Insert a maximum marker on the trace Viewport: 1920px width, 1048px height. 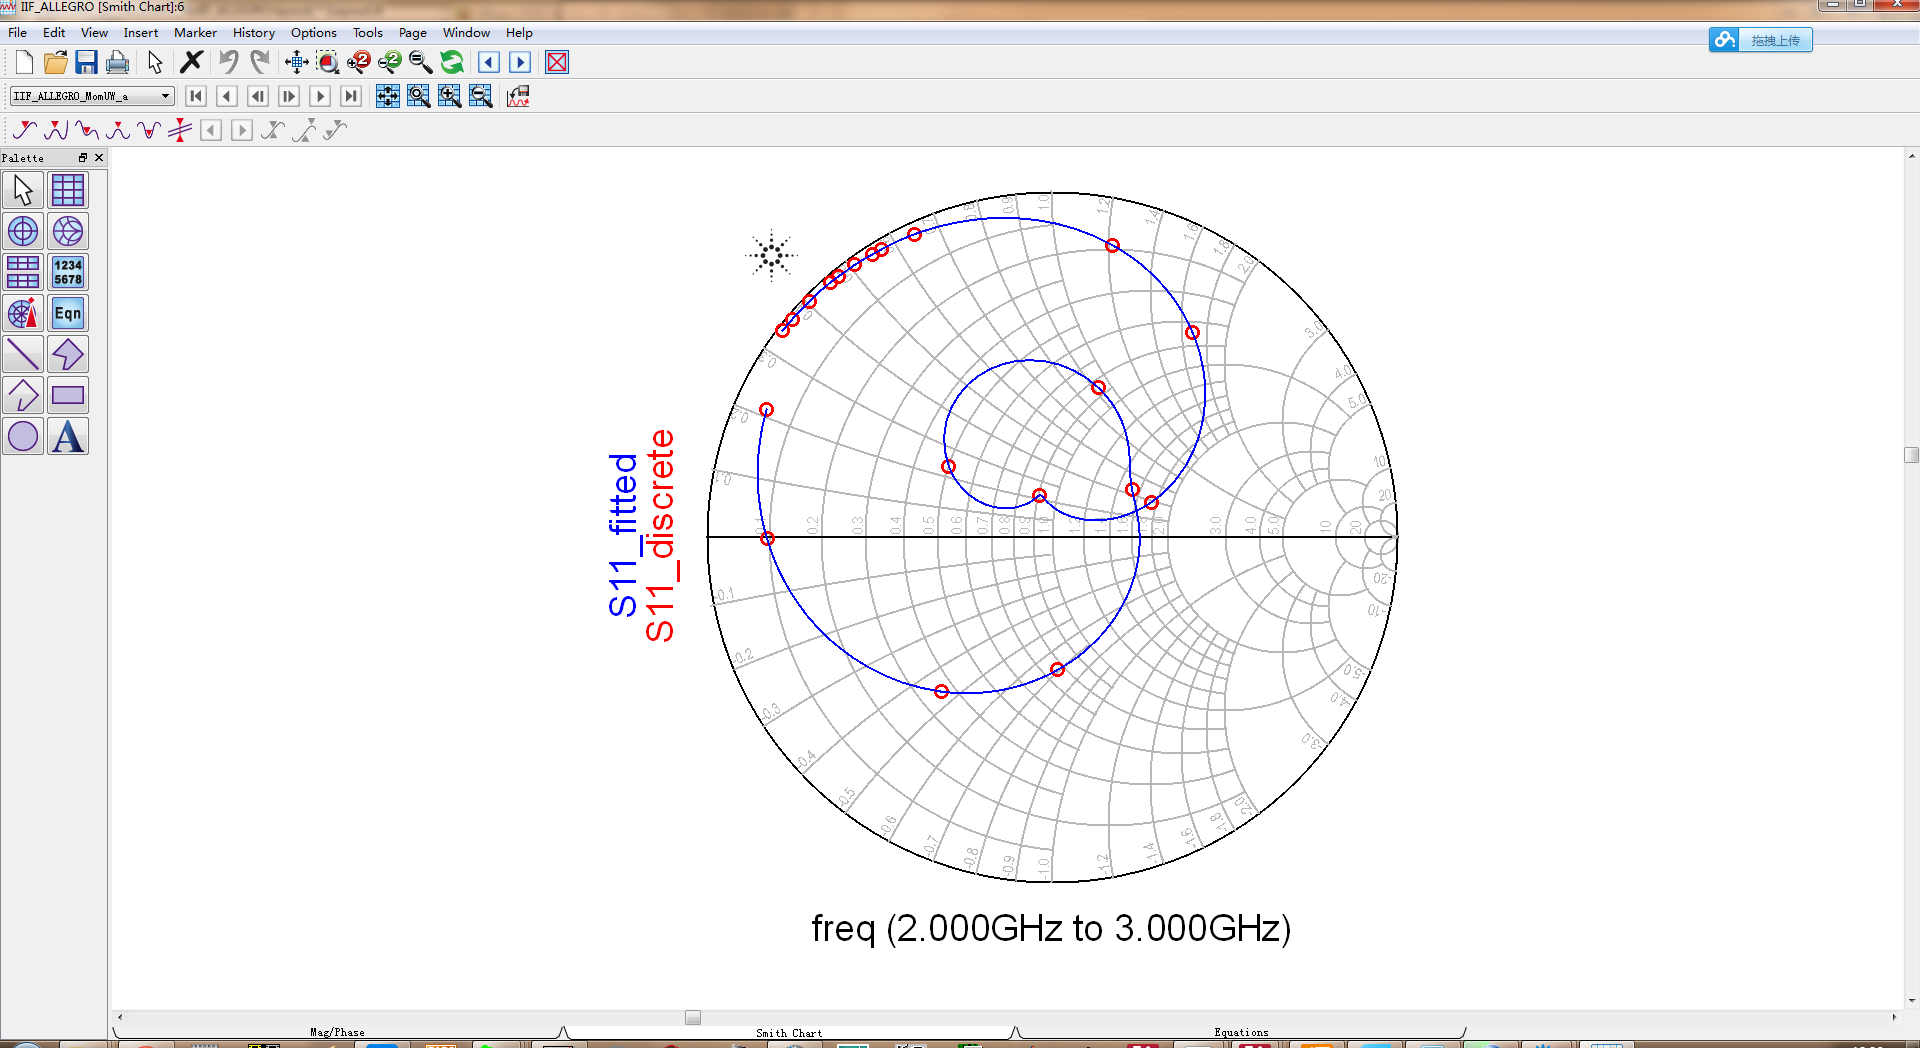click(x=118, y=130)
